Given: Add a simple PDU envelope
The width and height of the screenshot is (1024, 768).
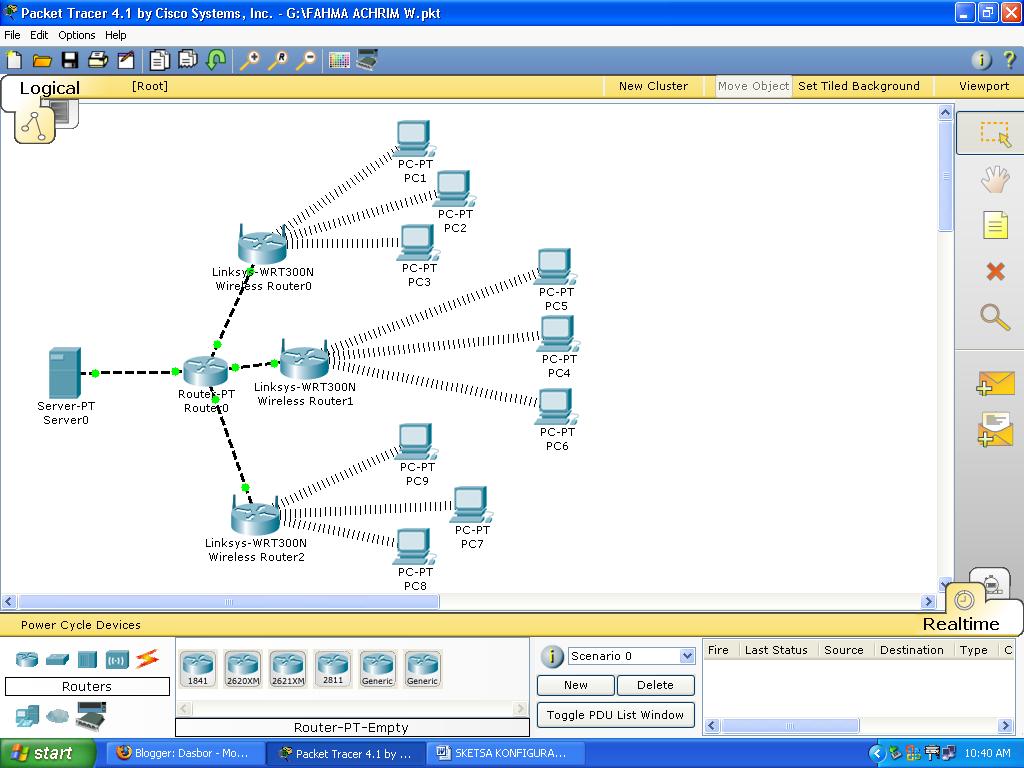Looking at the screenshot, I should pyautogui.click(x=995, y=384).
